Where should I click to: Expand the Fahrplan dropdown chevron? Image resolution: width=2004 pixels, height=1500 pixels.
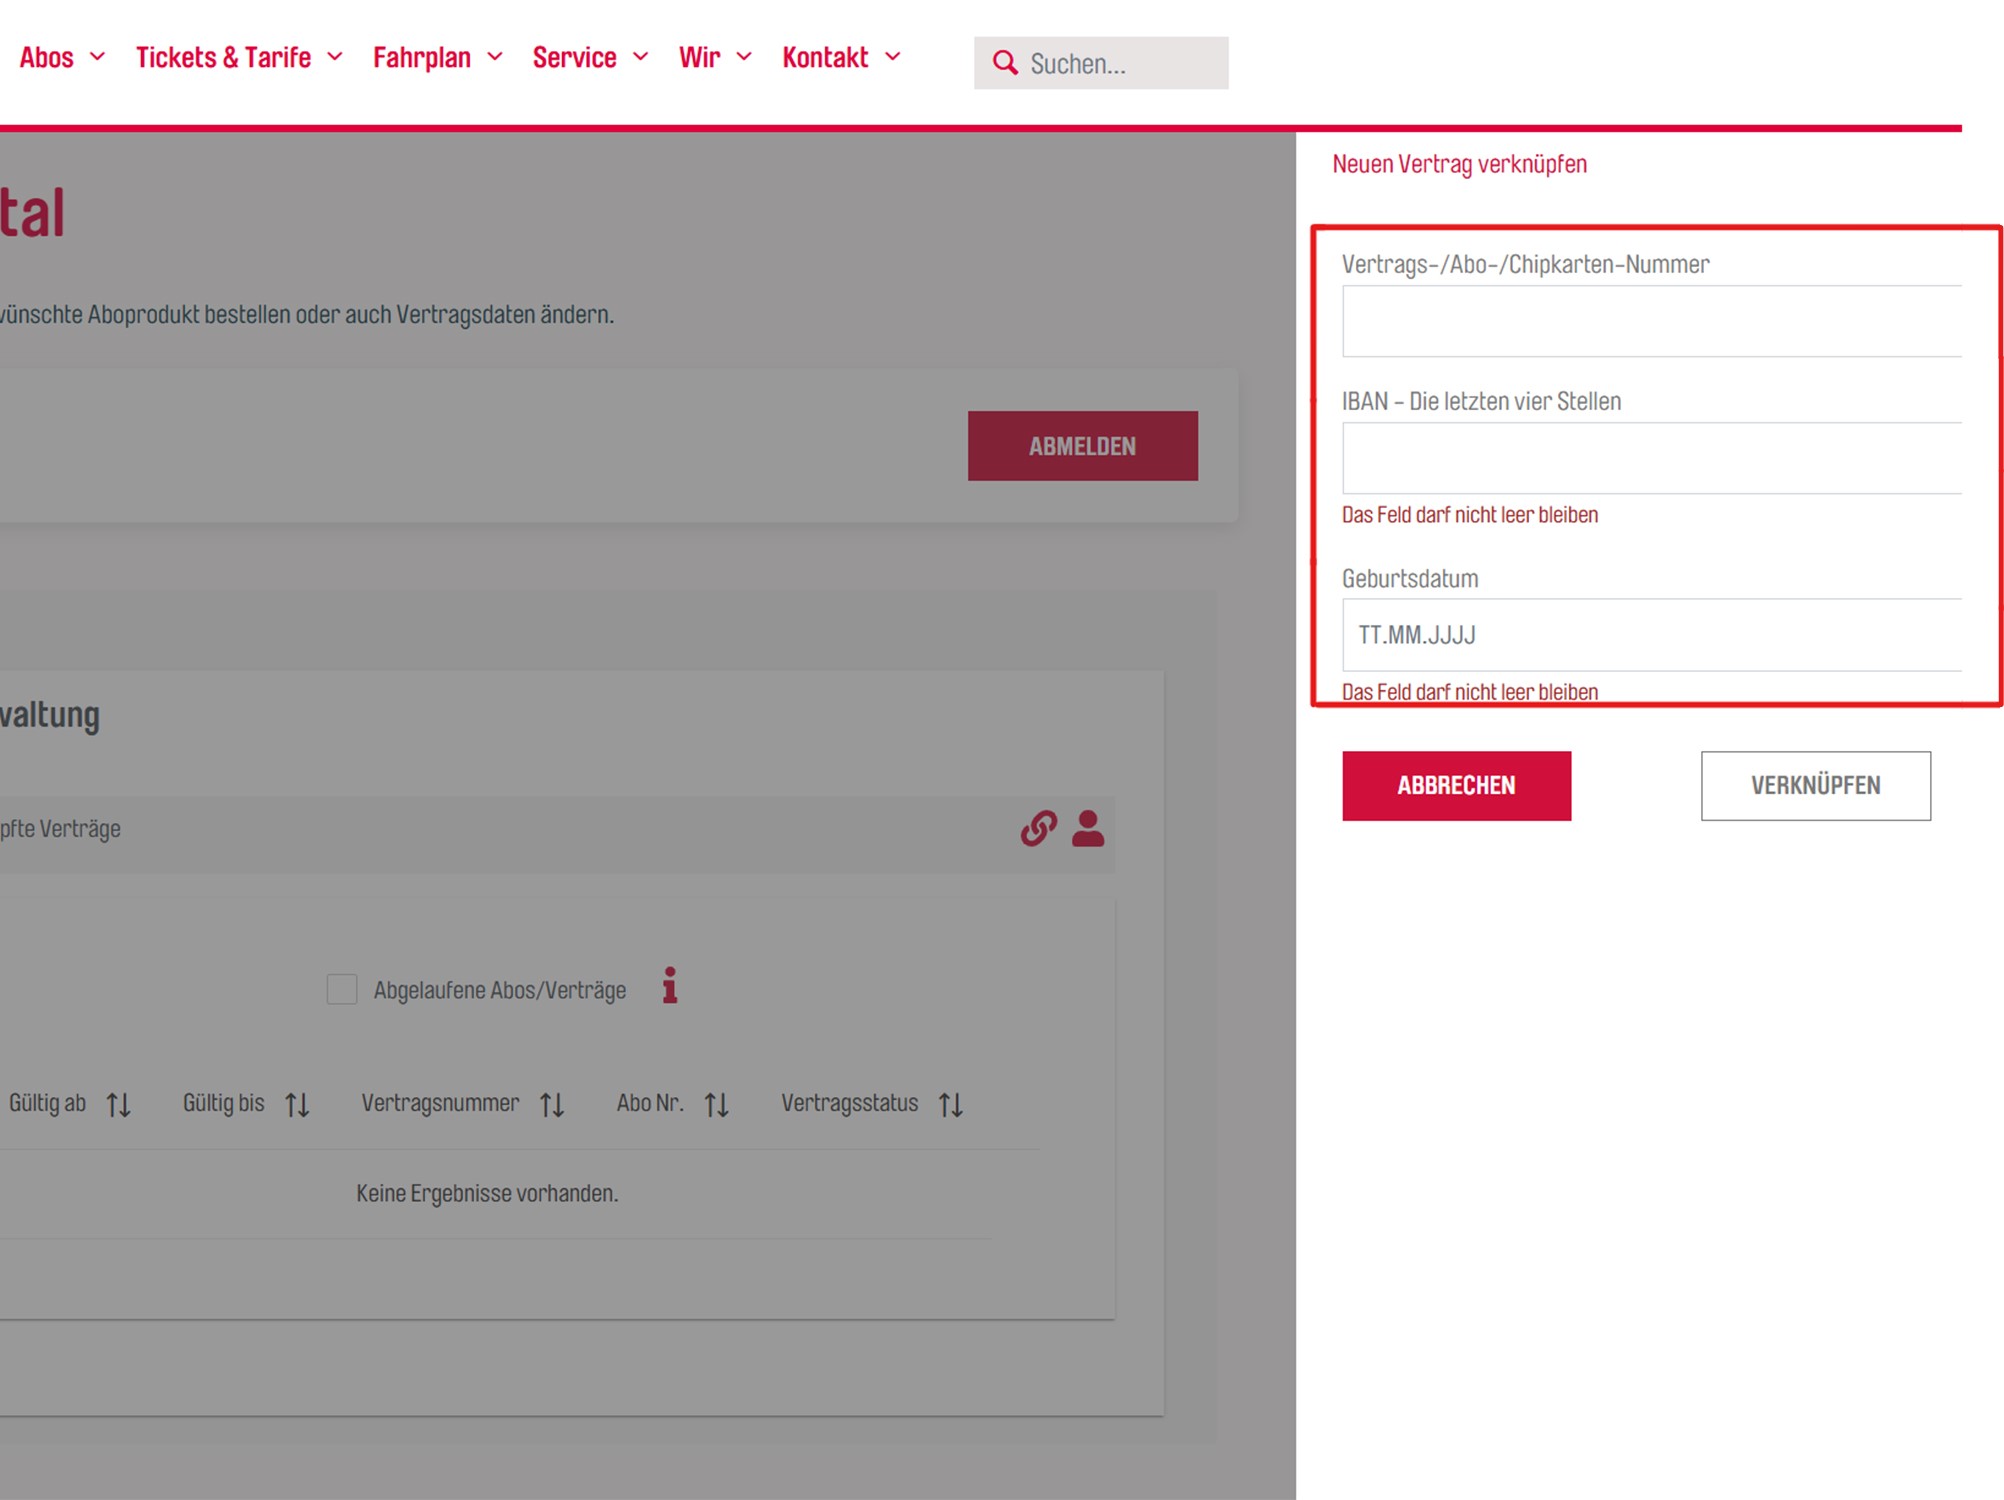pos(495,57)
